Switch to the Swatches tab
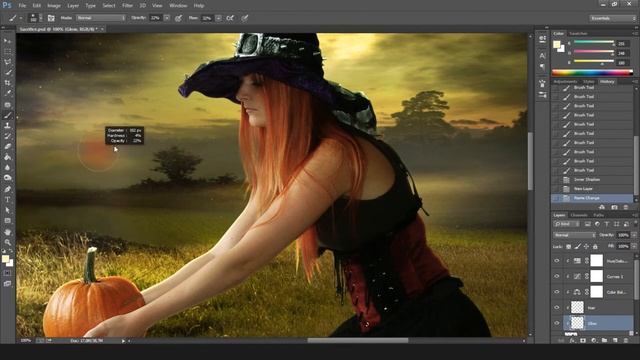640x360 pixels. [578, 33]
